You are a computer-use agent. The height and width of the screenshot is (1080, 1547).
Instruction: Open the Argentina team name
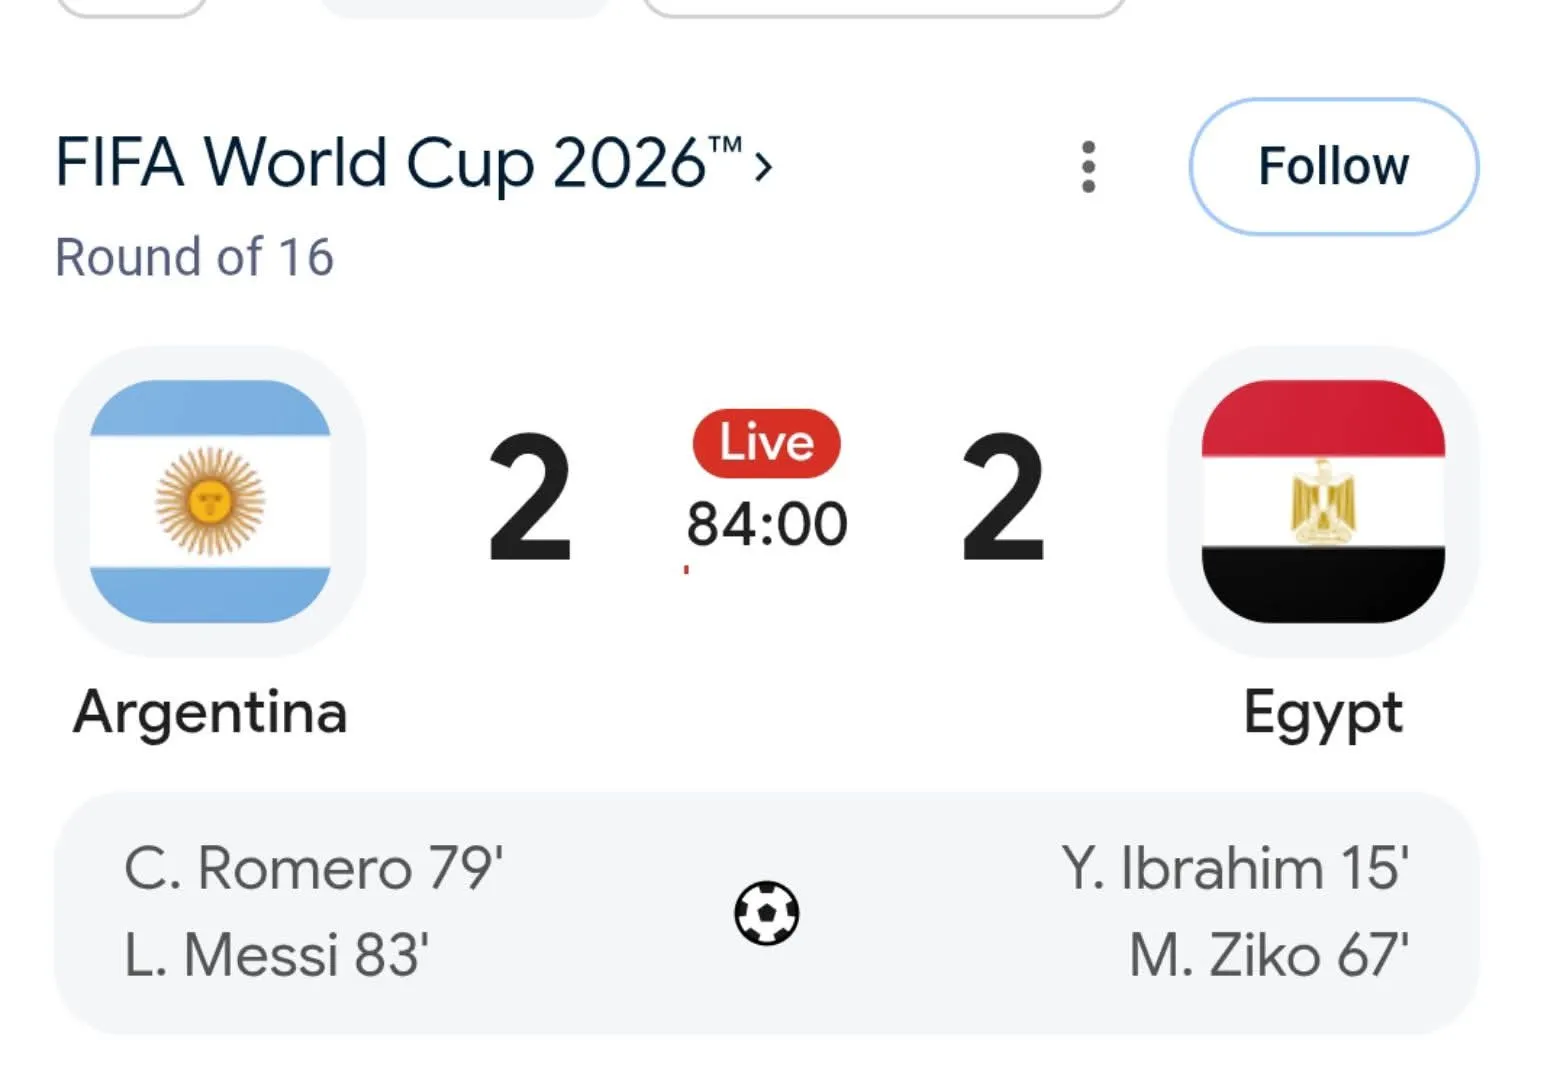pyautogui.click(x=210, y=712)
